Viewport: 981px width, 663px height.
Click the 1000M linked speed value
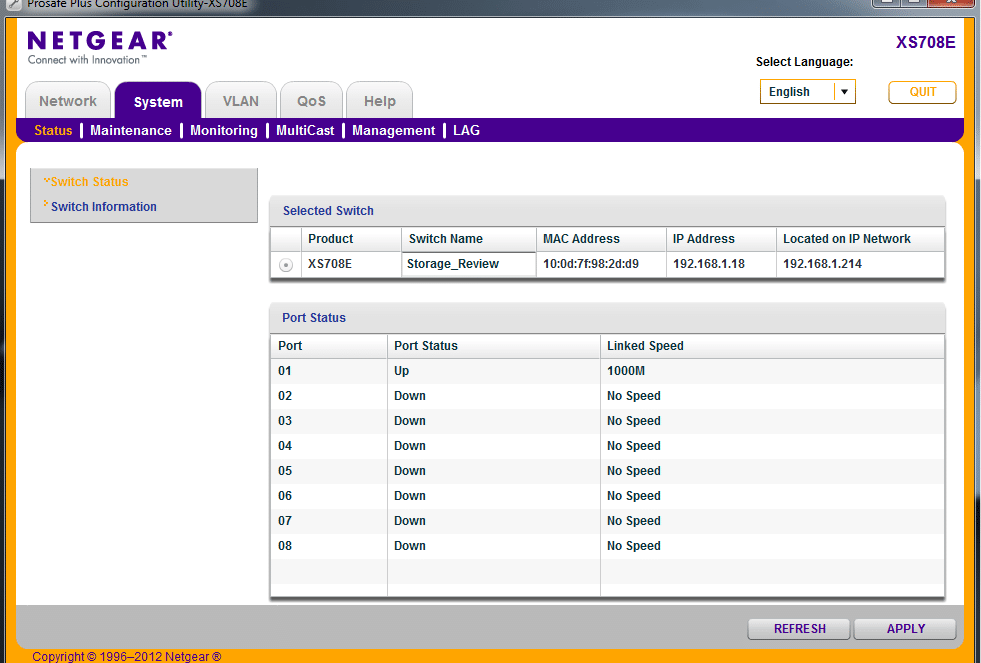(x=626, y=371)
